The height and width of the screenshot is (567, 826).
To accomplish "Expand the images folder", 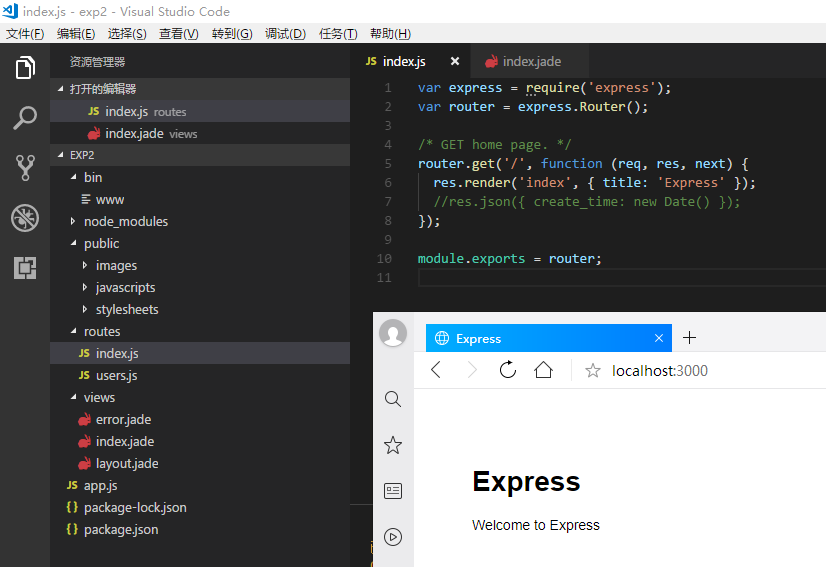I will tap(116, 265).
